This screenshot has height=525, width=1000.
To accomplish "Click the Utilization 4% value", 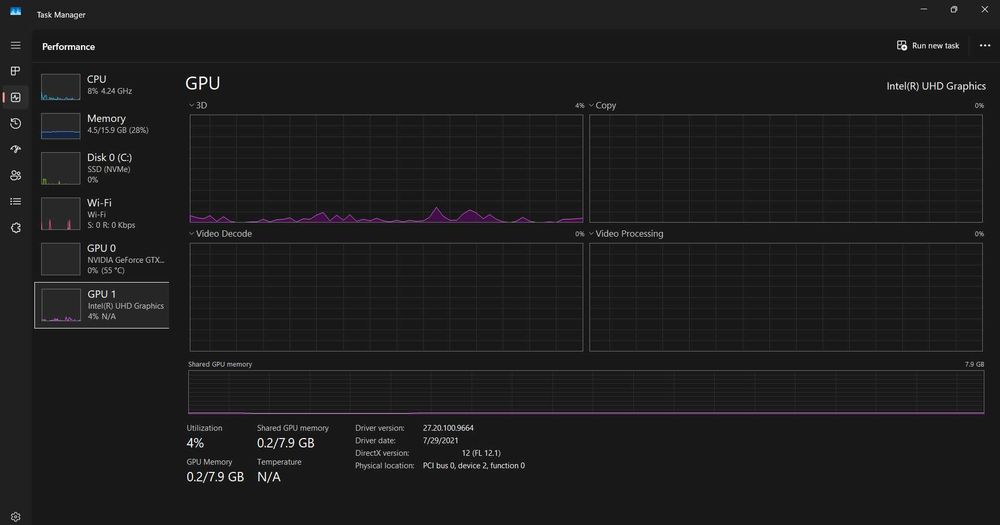I will tap(195, 443).
